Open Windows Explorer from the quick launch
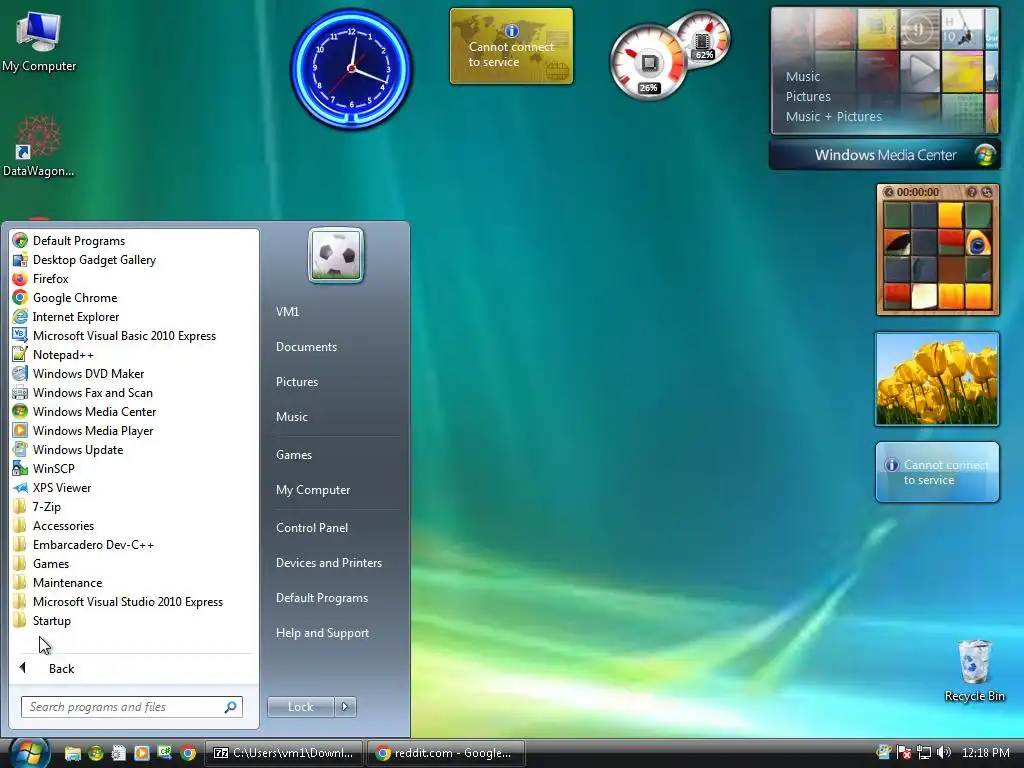This screenshot has height=768, width=1024. pos(72,754)
